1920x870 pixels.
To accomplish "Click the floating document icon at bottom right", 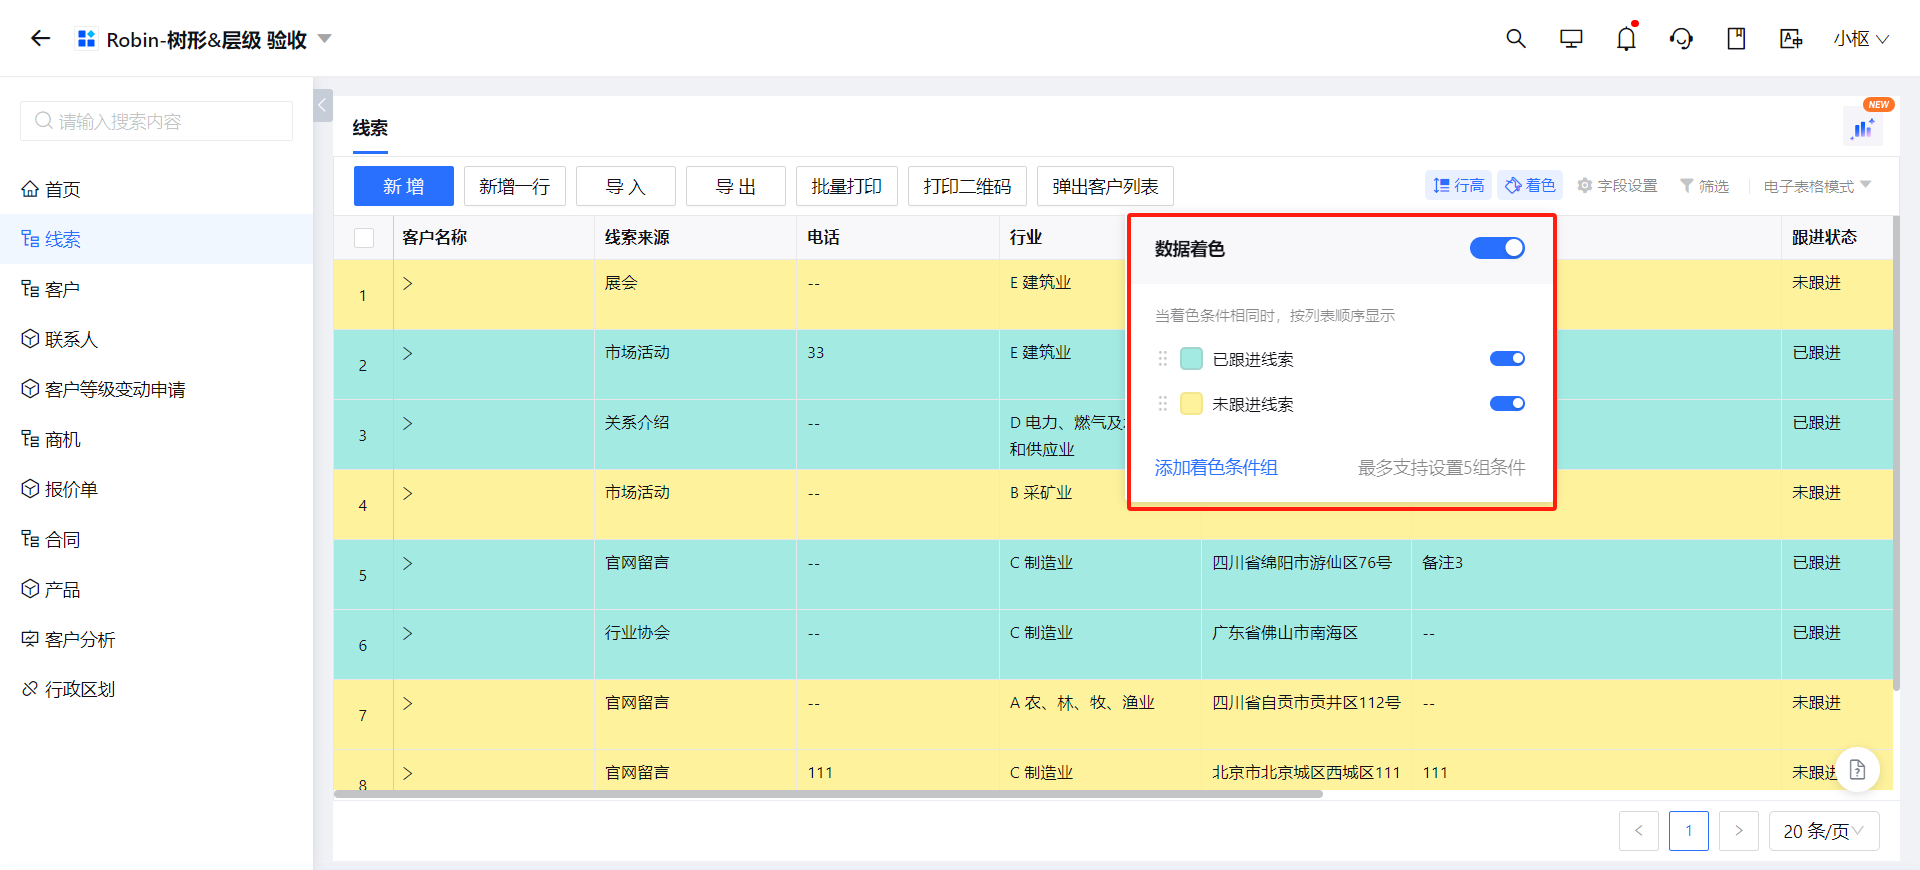I will pos(1857,770).
